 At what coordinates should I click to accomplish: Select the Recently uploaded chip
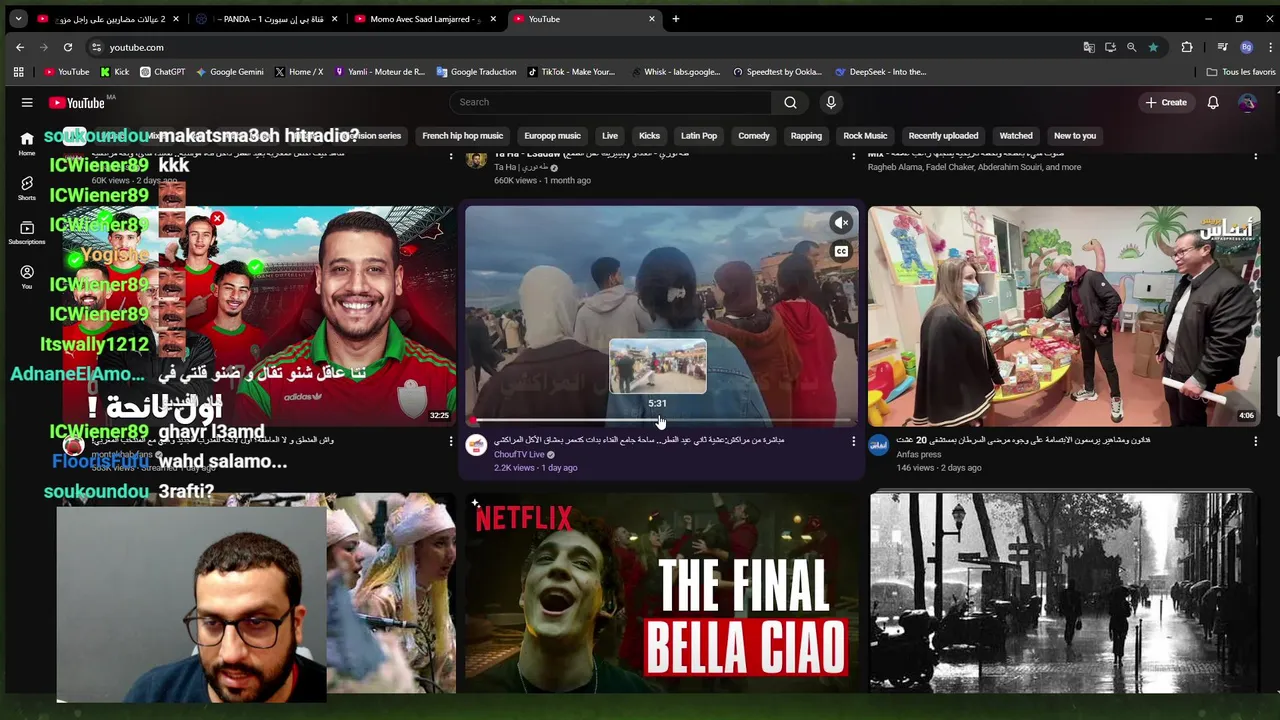[x=943, y=136]
